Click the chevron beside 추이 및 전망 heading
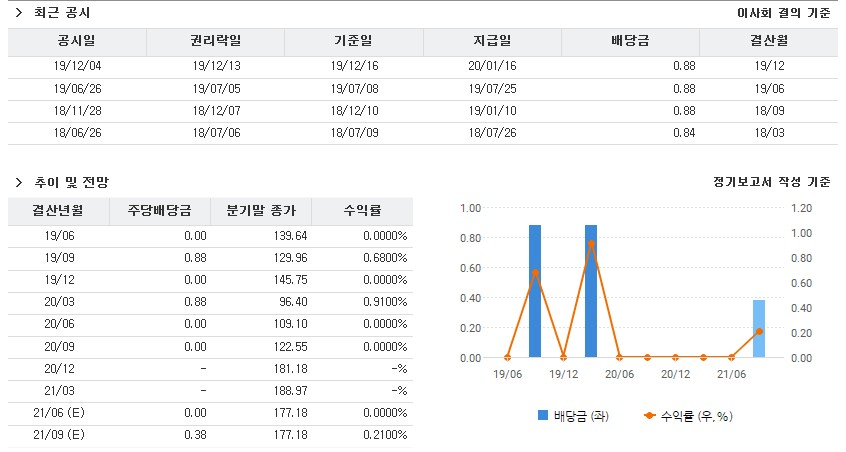 pos(19,182)
